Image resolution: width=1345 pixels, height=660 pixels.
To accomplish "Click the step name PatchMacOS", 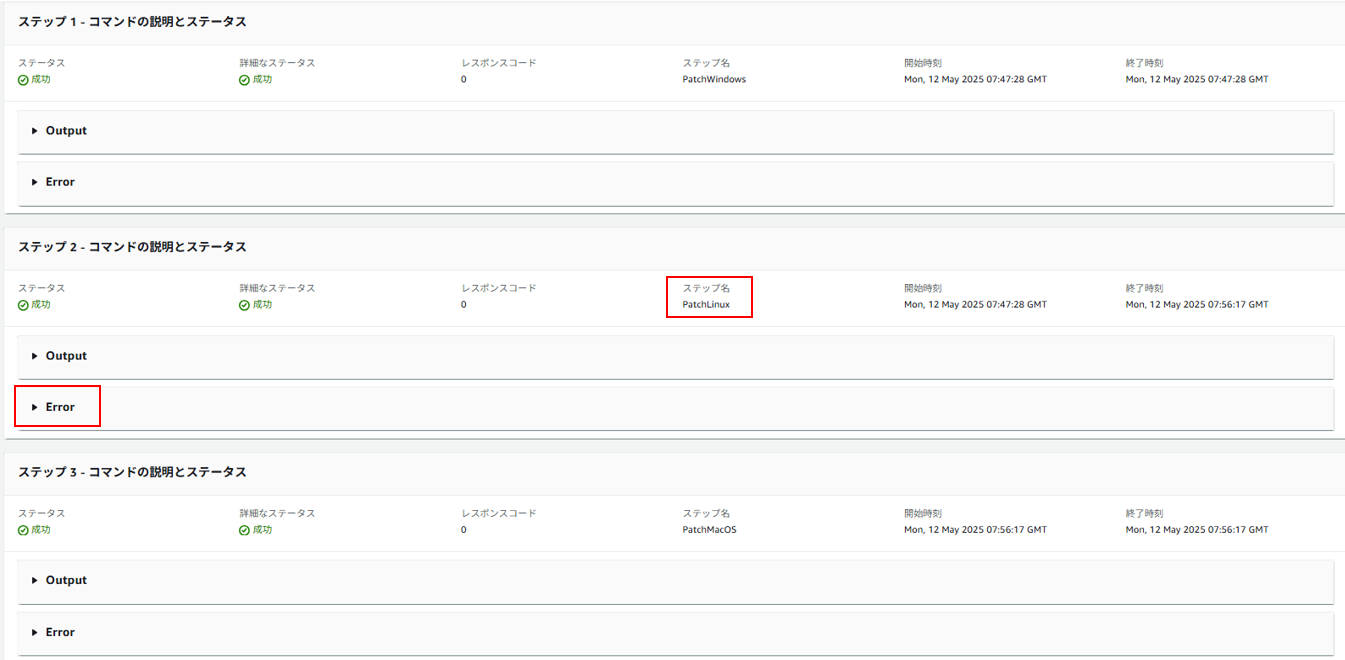I will (709, 530).
